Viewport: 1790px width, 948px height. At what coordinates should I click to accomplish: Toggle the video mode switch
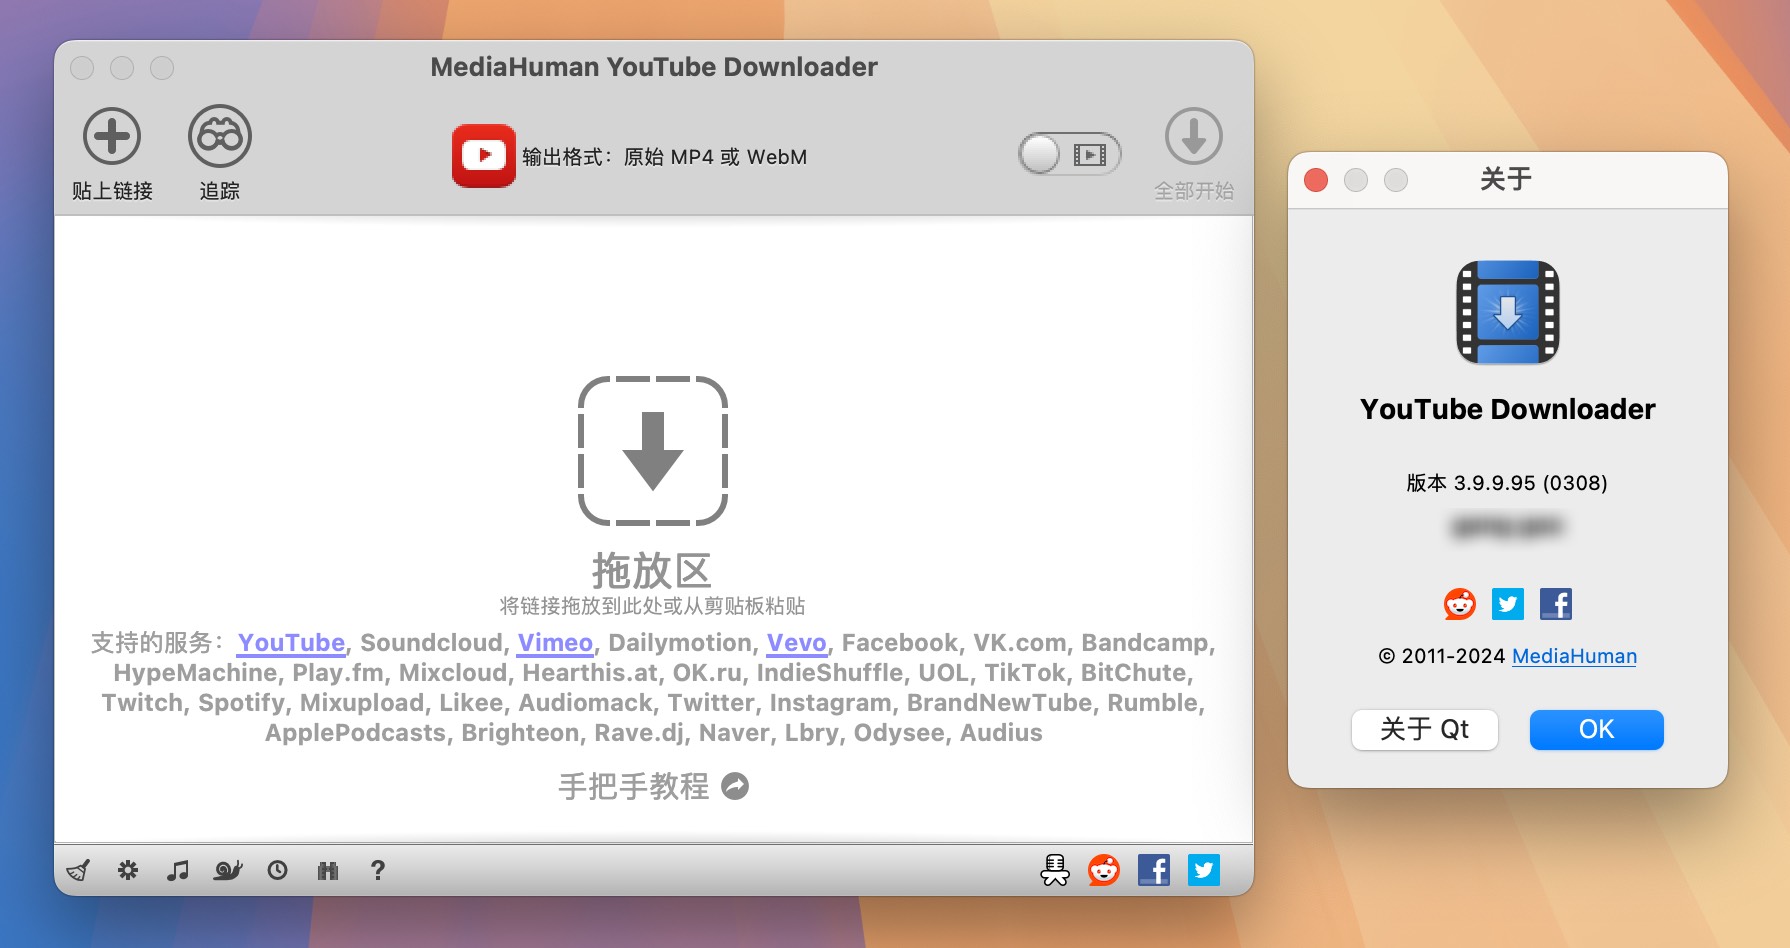tap(1070, 154)
